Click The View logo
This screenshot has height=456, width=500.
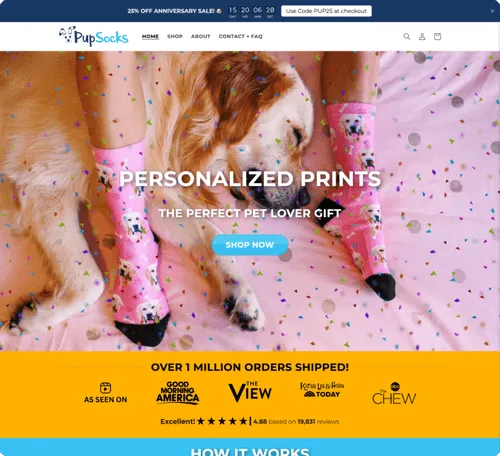click(250, 392)
